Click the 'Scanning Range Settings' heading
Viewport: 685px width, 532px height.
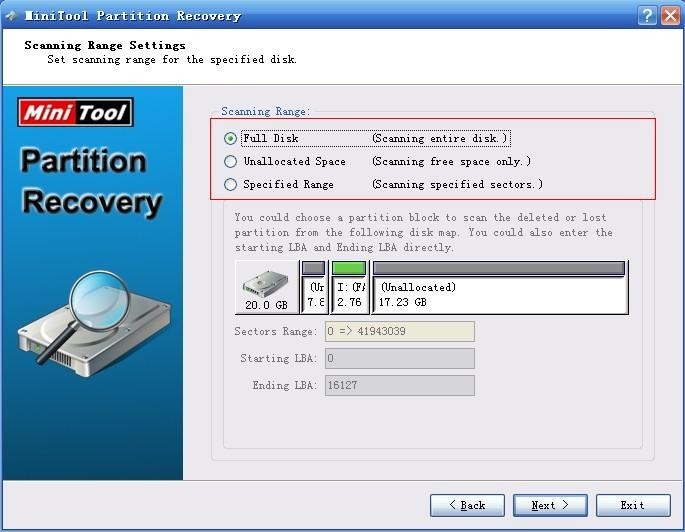(x=105, y=45)
